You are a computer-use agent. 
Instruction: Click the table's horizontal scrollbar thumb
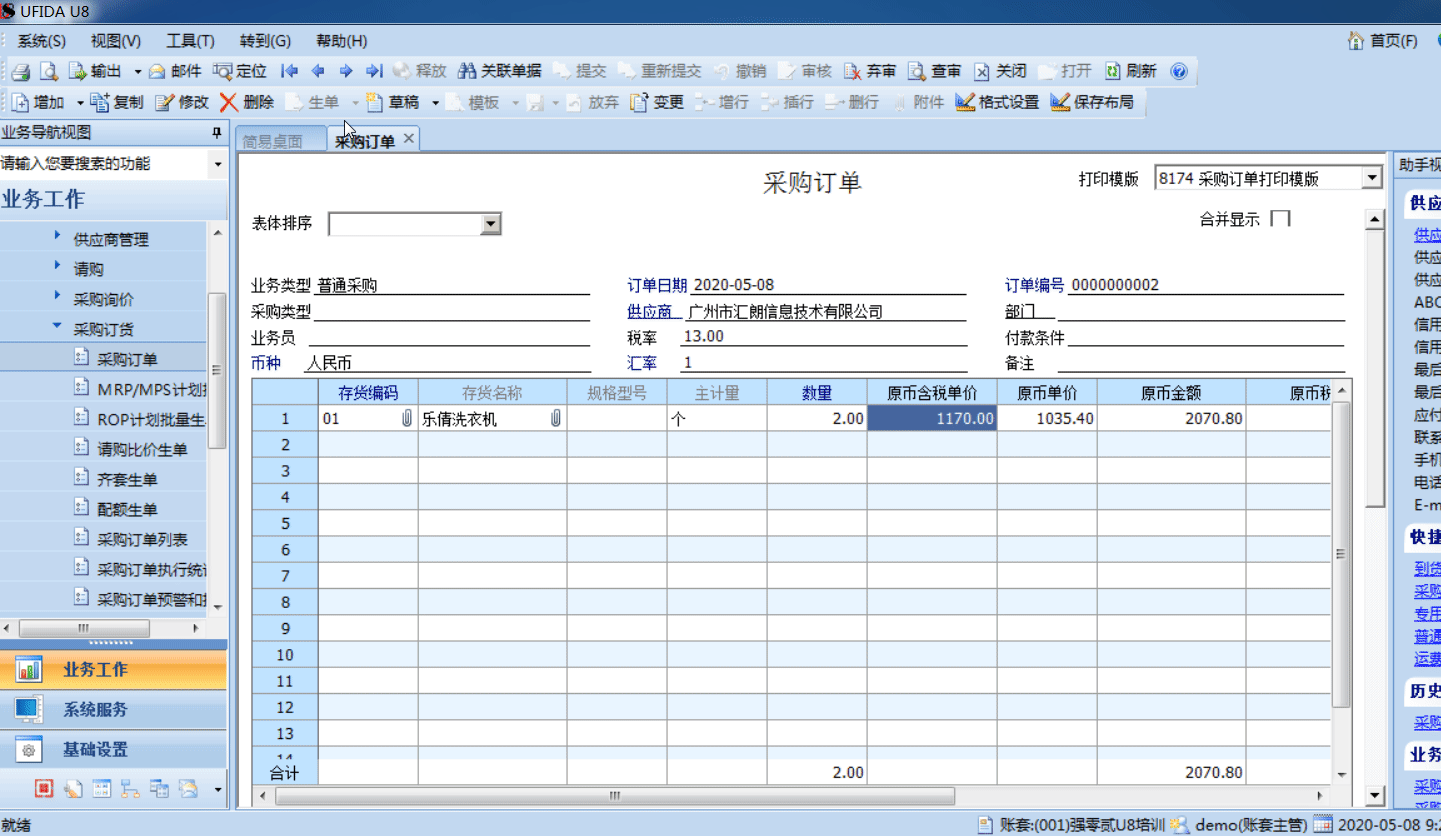click(x=615, y=796)
